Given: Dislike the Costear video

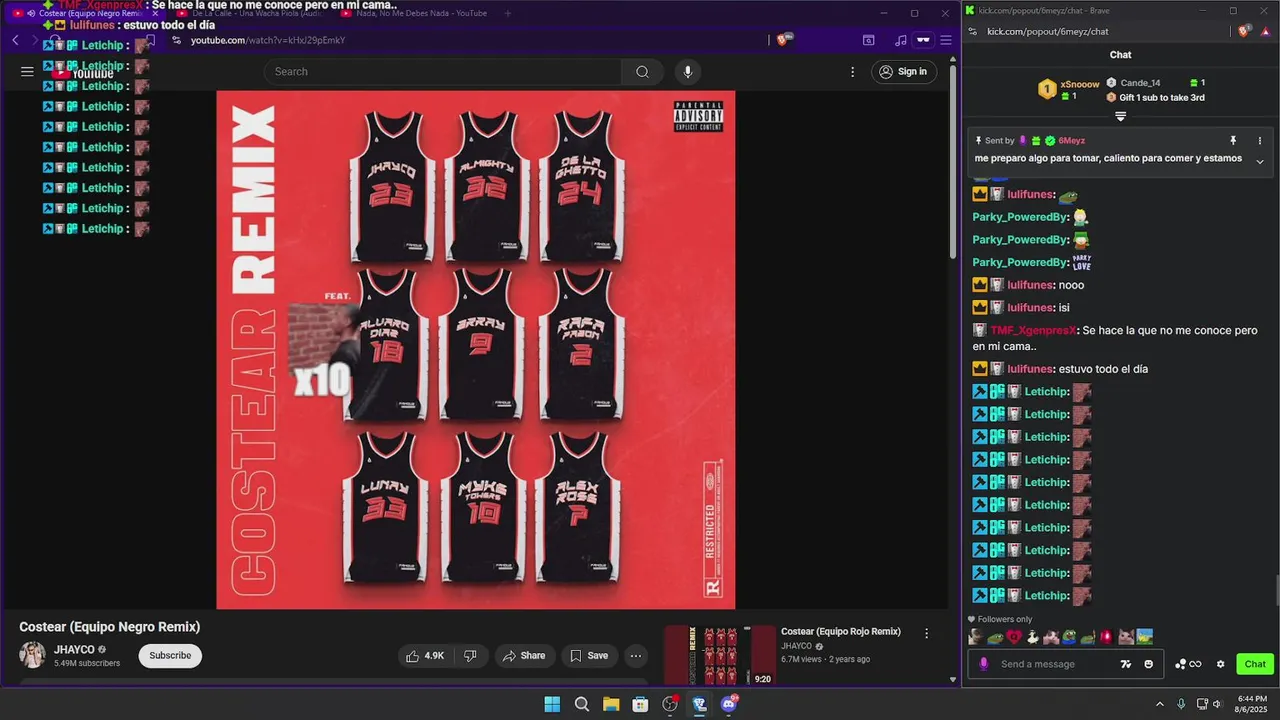Looking at the screenshot, I should [x=470, y=656].
